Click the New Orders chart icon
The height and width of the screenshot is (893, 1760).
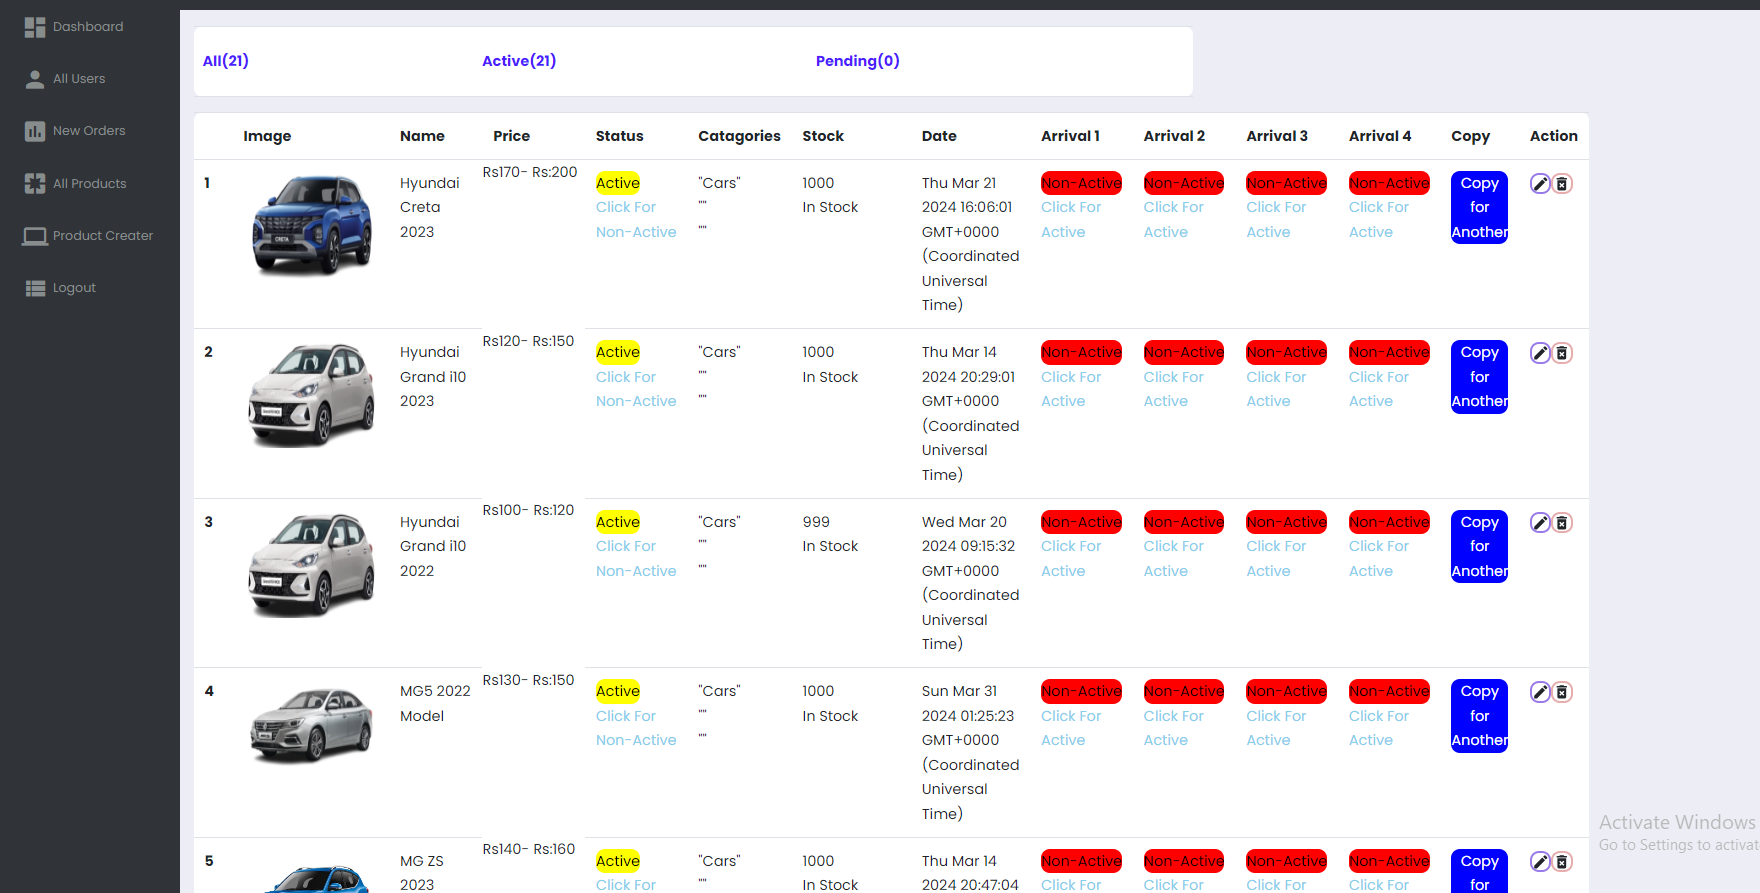tap(35, 131)
